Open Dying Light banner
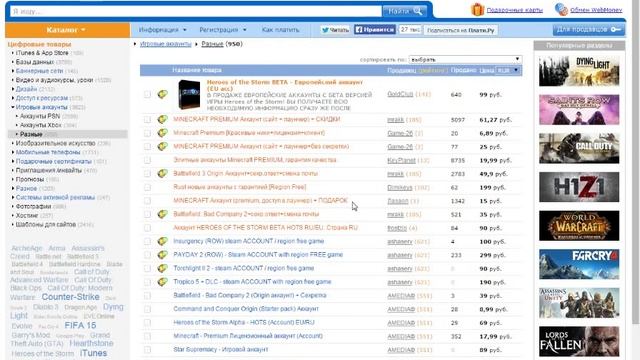Viewport: 640px width, 360px height. click(x=579, y=71)
